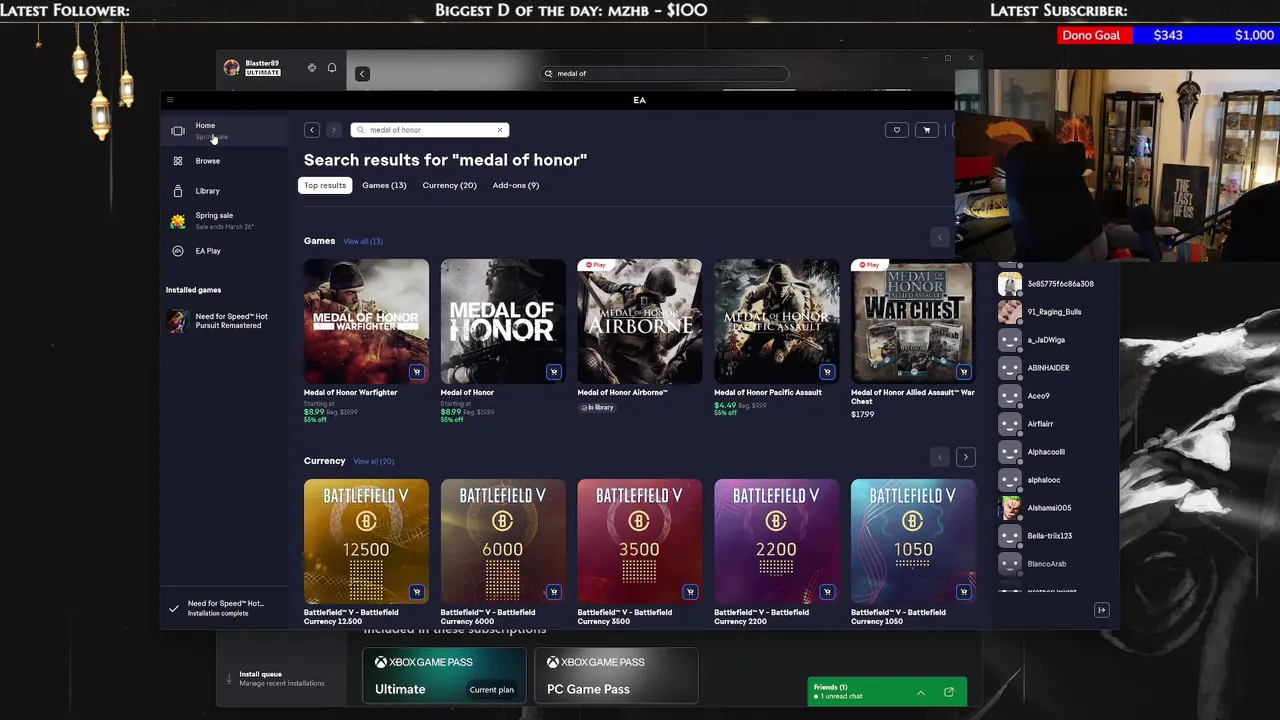The height and width of the screenshot is (720, 1280).
Task: Click the Browse grid icon
Action: [x=178, y=161]
